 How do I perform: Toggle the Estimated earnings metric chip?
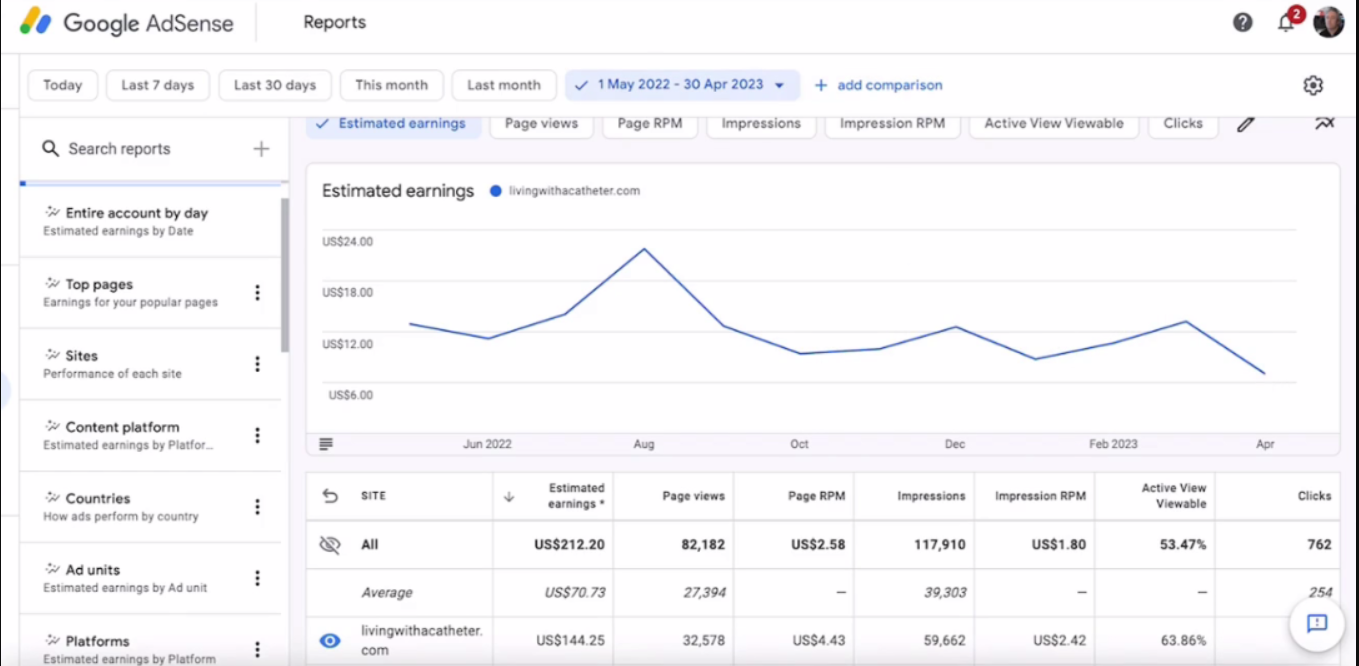click(393, 124)
